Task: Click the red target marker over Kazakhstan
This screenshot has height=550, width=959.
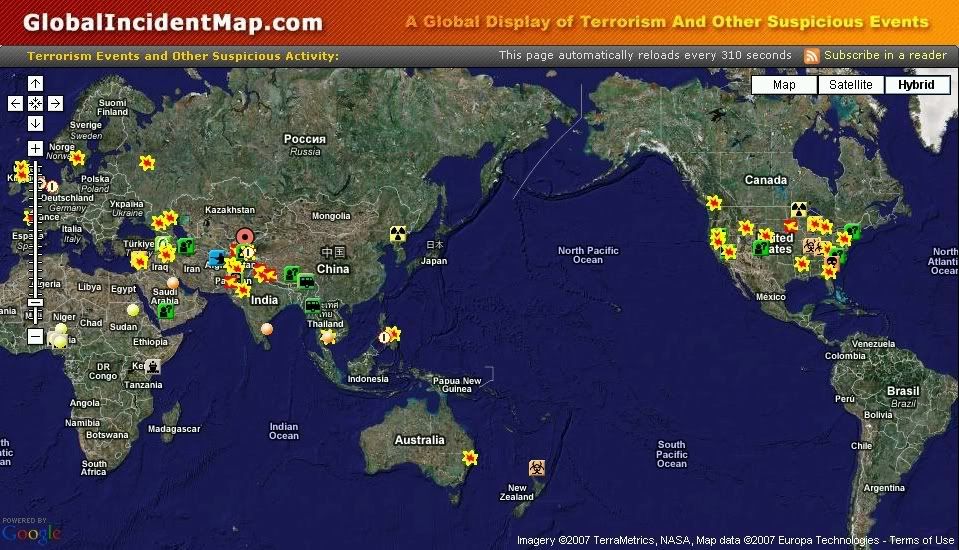Action: click(244, 238)
